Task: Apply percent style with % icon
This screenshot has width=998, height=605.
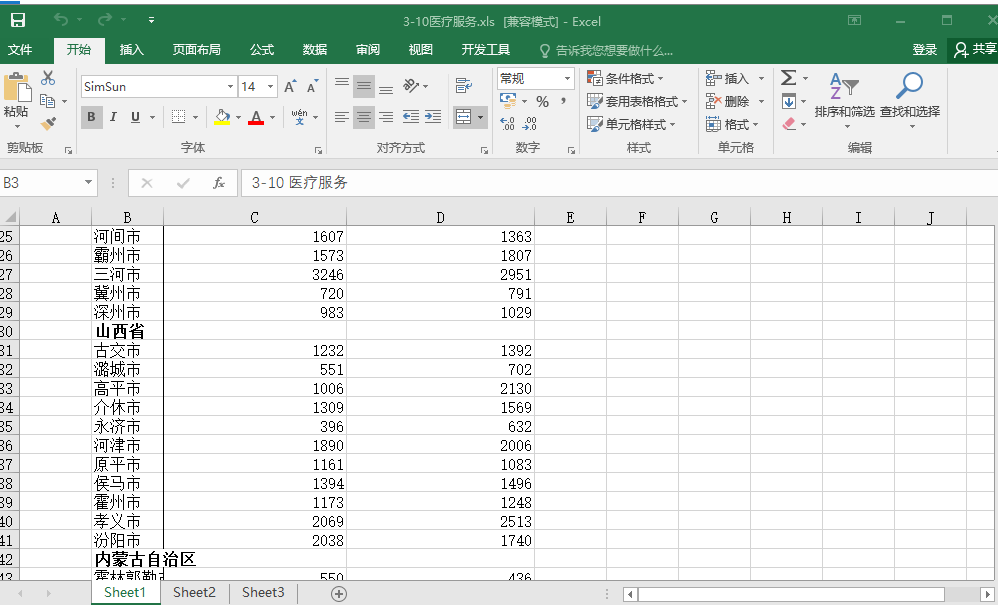Action: [542, 101]
